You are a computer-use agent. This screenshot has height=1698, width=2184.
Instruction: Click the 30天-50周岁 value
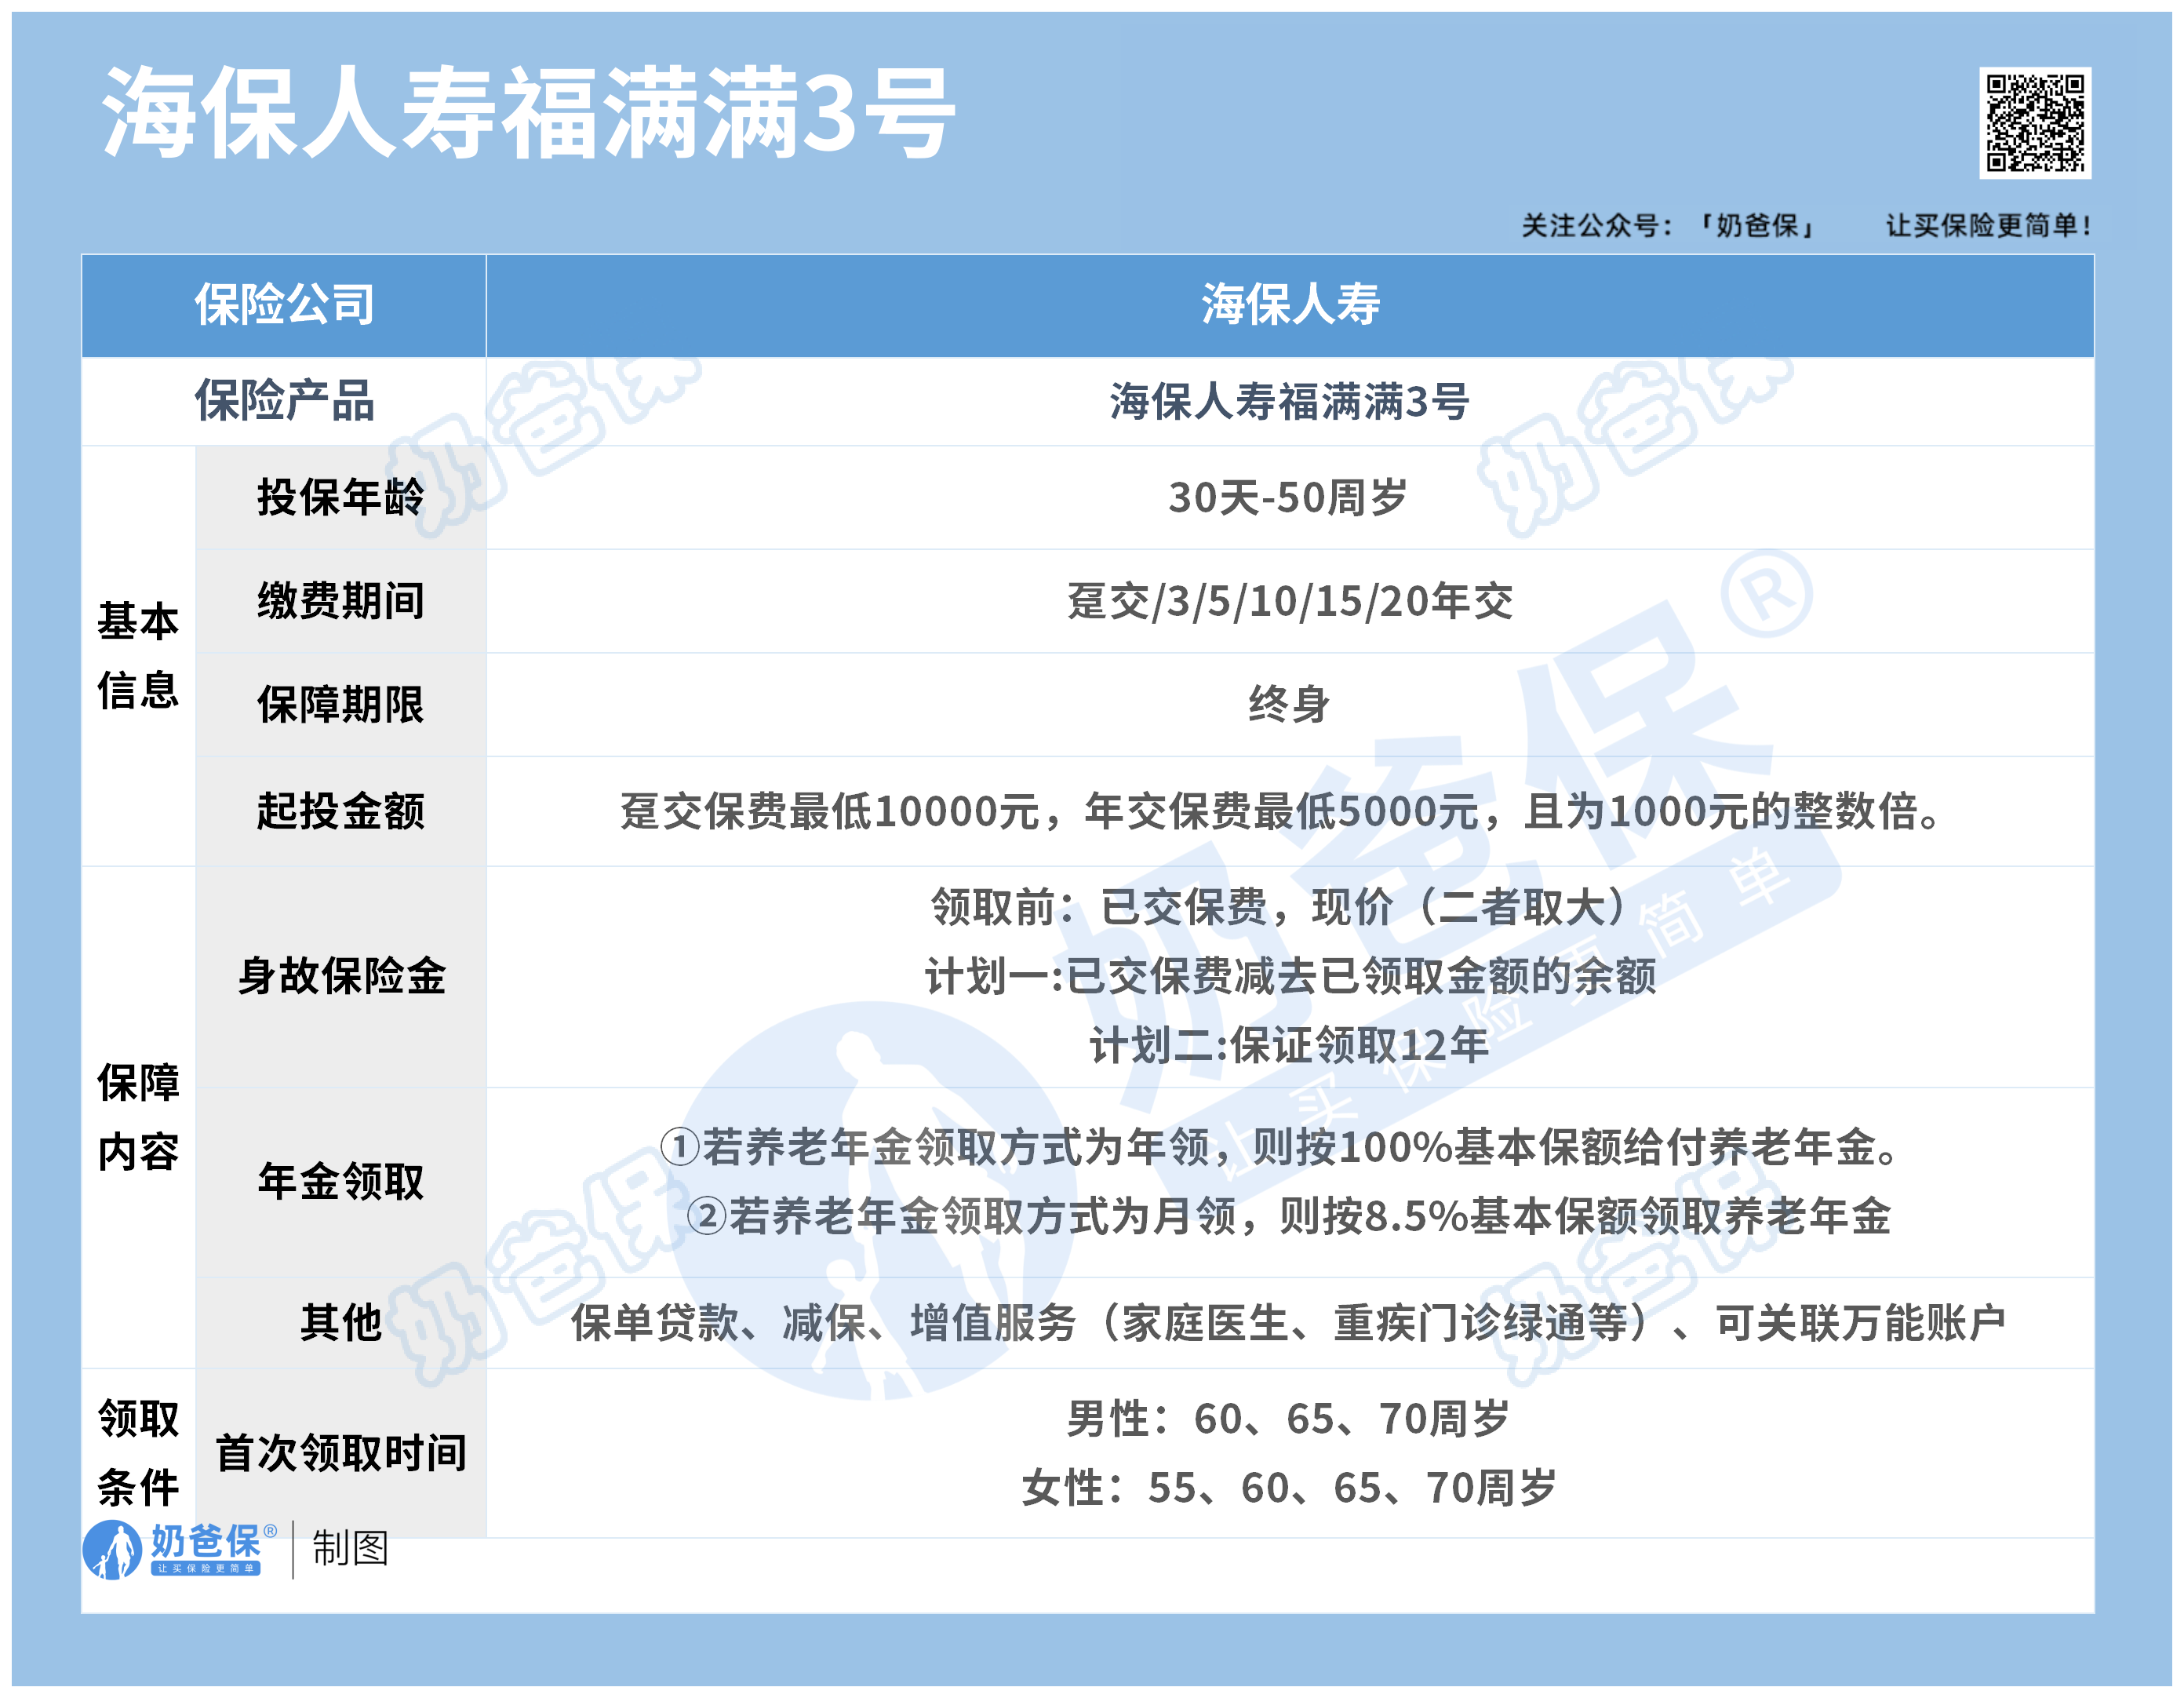[x=1288, y=497]
